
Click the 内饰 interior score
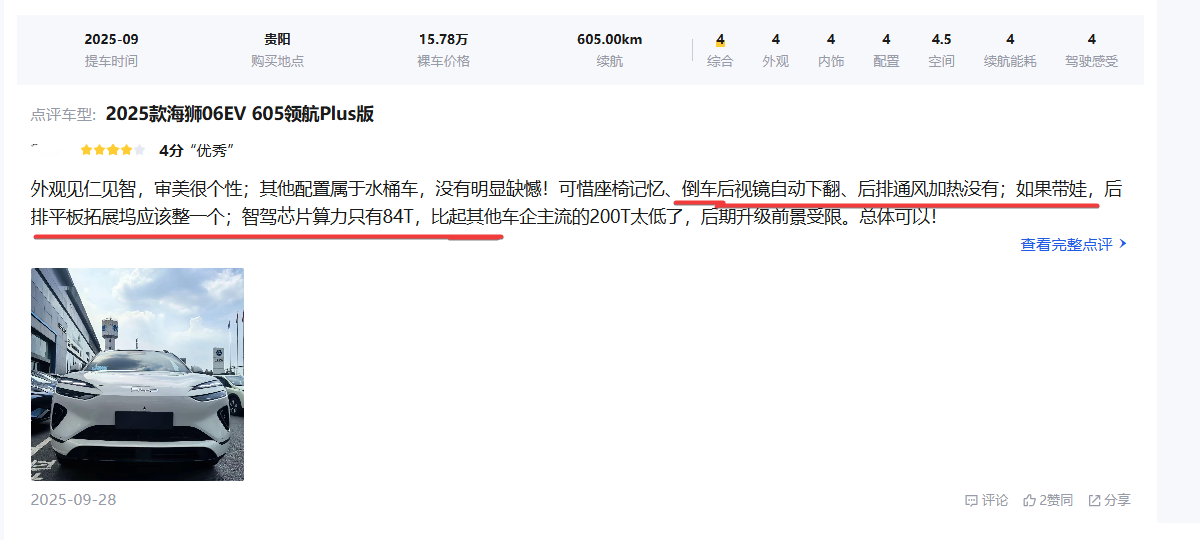831,40
